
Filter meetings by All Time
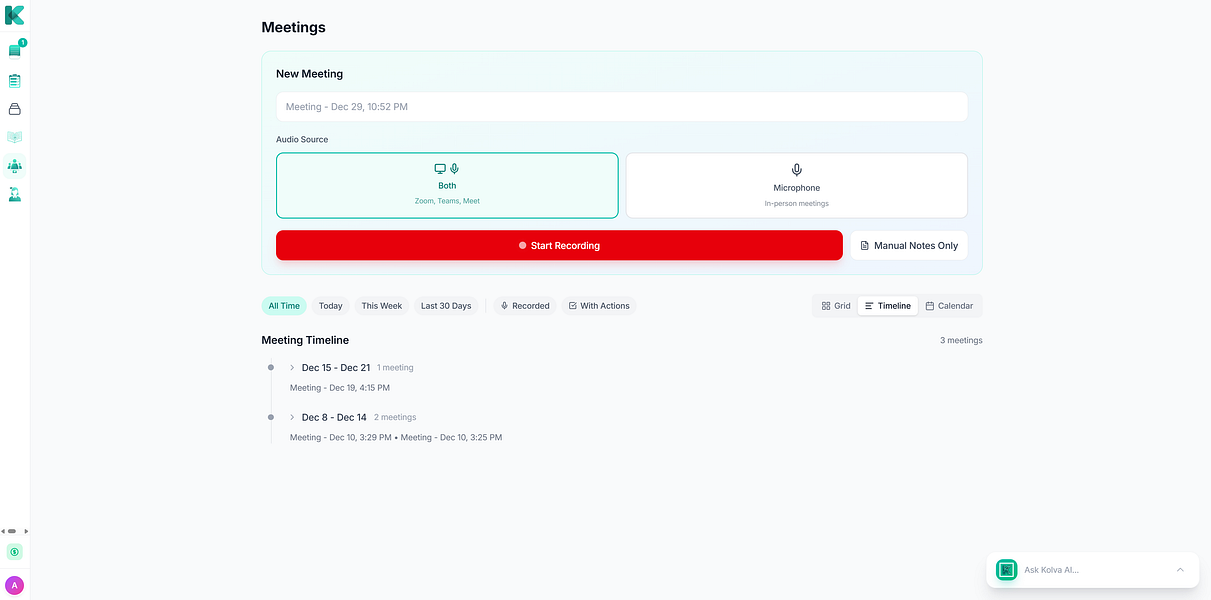(284, 306)
